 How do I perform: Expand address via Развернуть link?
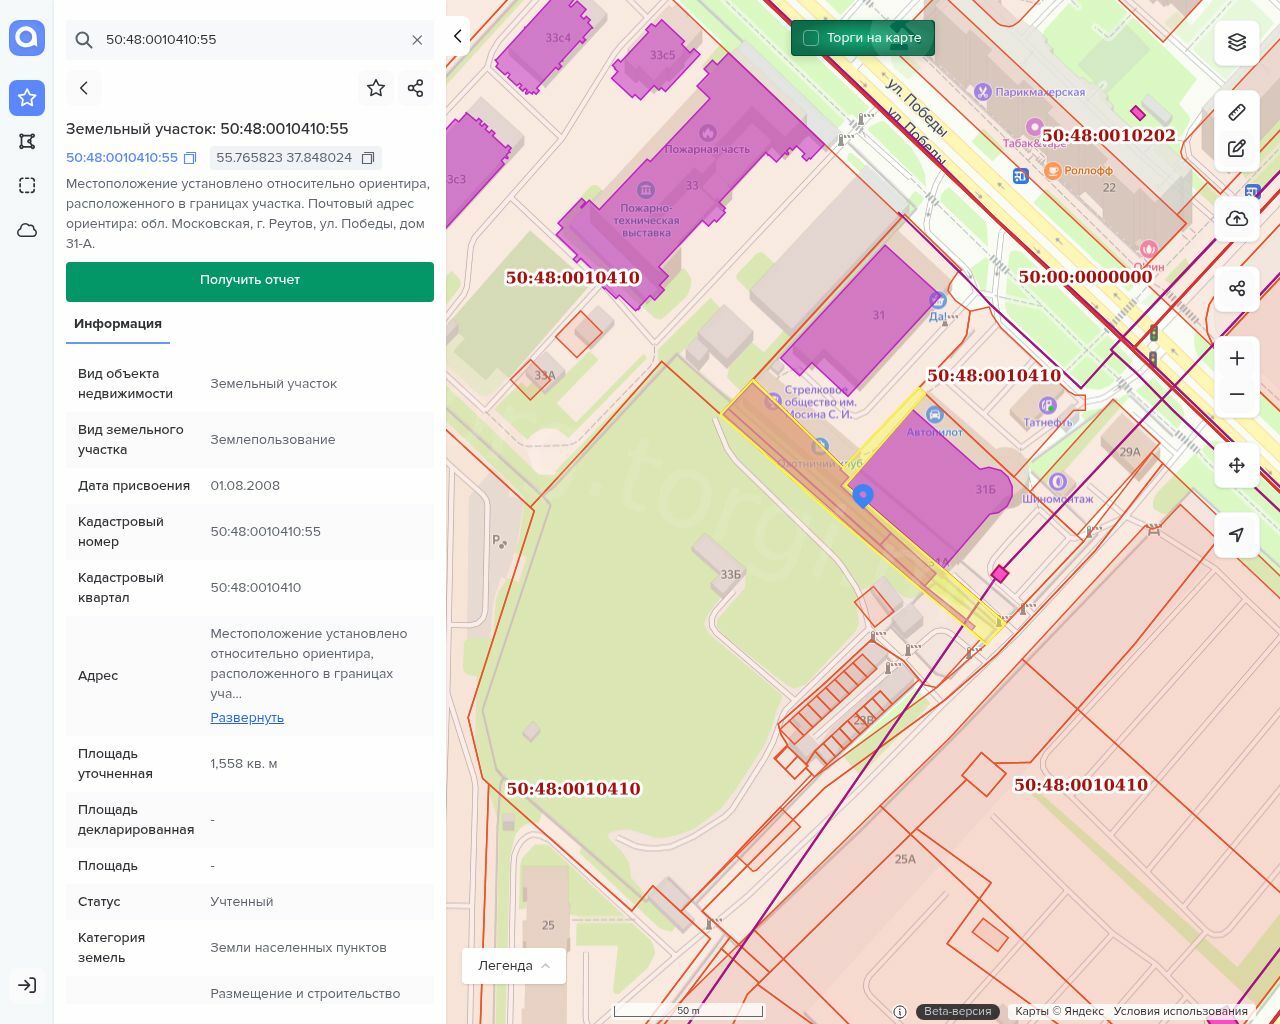coord(247,718)
